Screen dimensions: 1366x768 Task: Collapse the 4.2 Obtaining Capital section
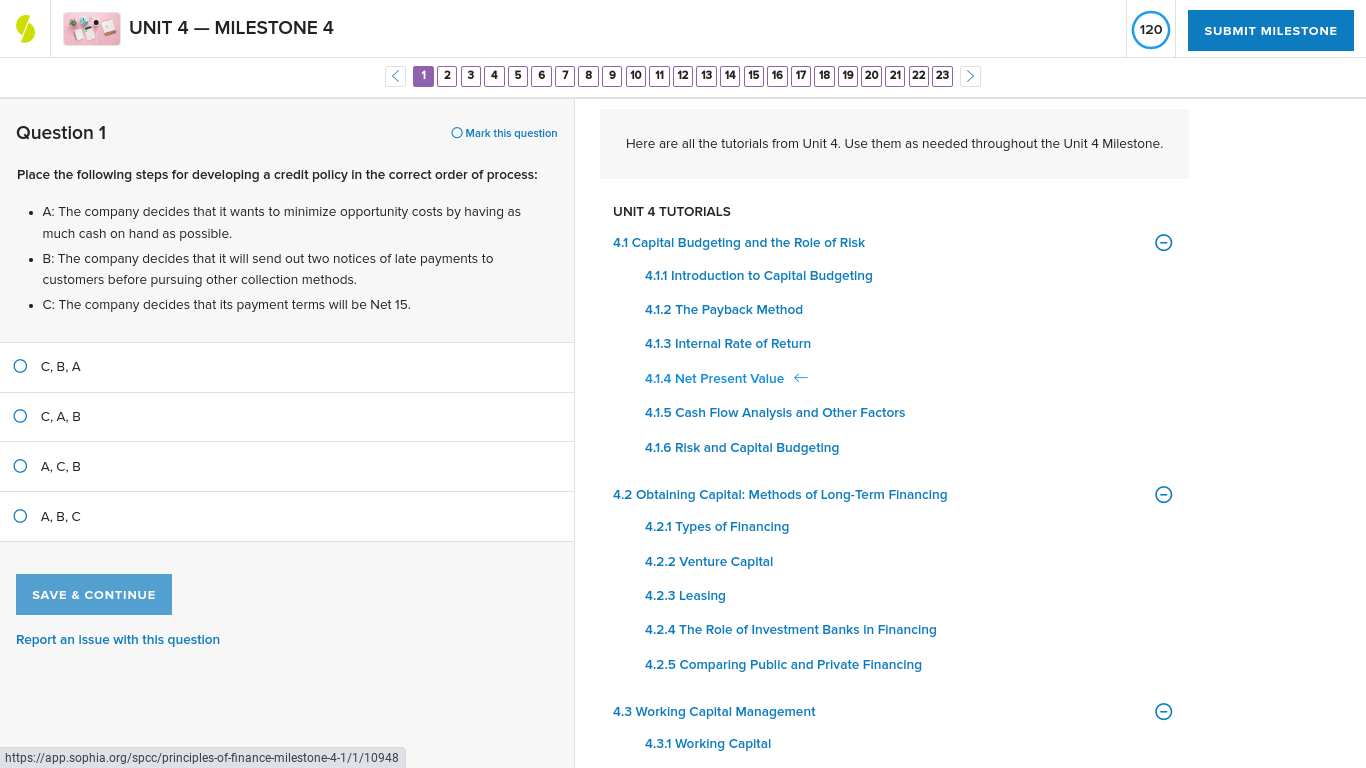(x=1163, y=494)
